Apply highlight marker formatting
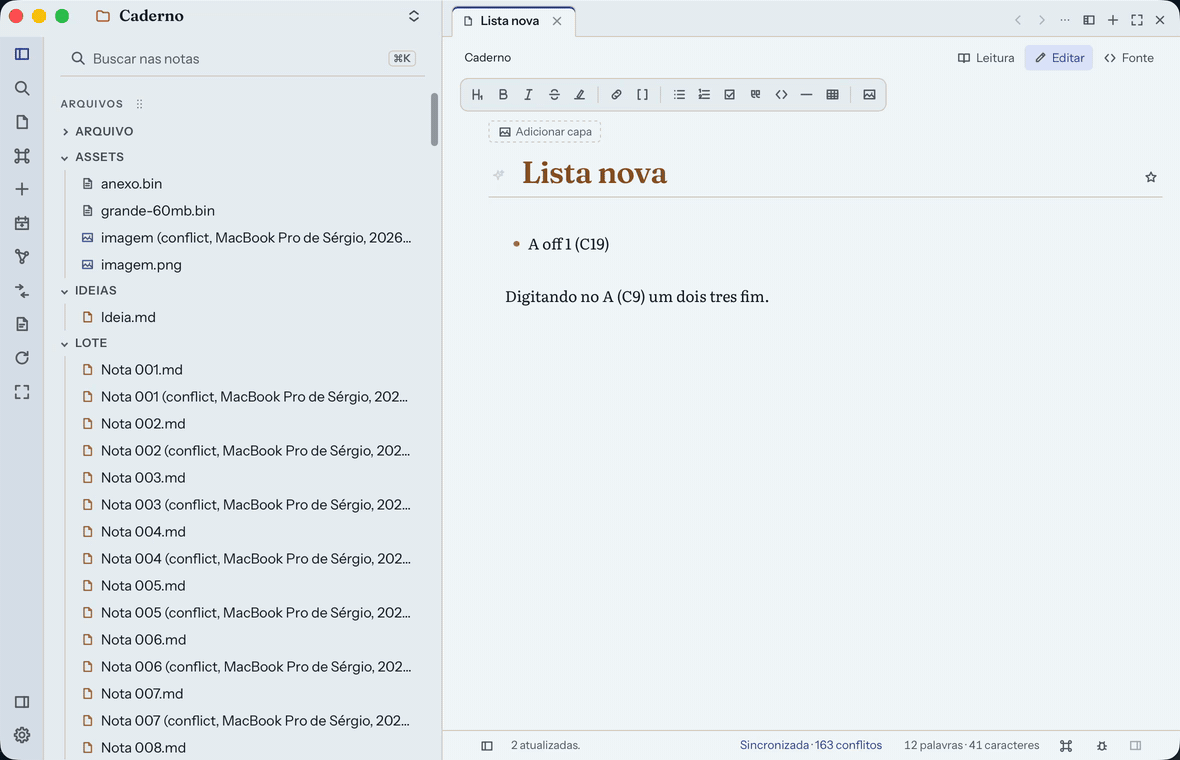1180x760 pixels. (579, 95)
